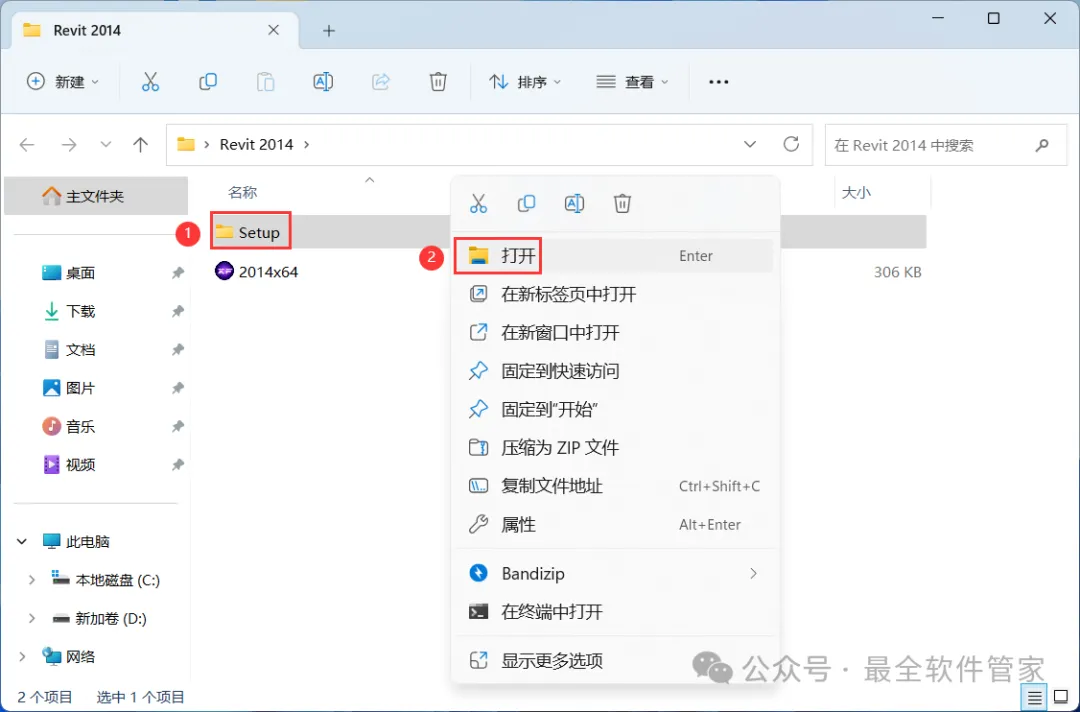Click the context menu Cut icon

[478, 203]
